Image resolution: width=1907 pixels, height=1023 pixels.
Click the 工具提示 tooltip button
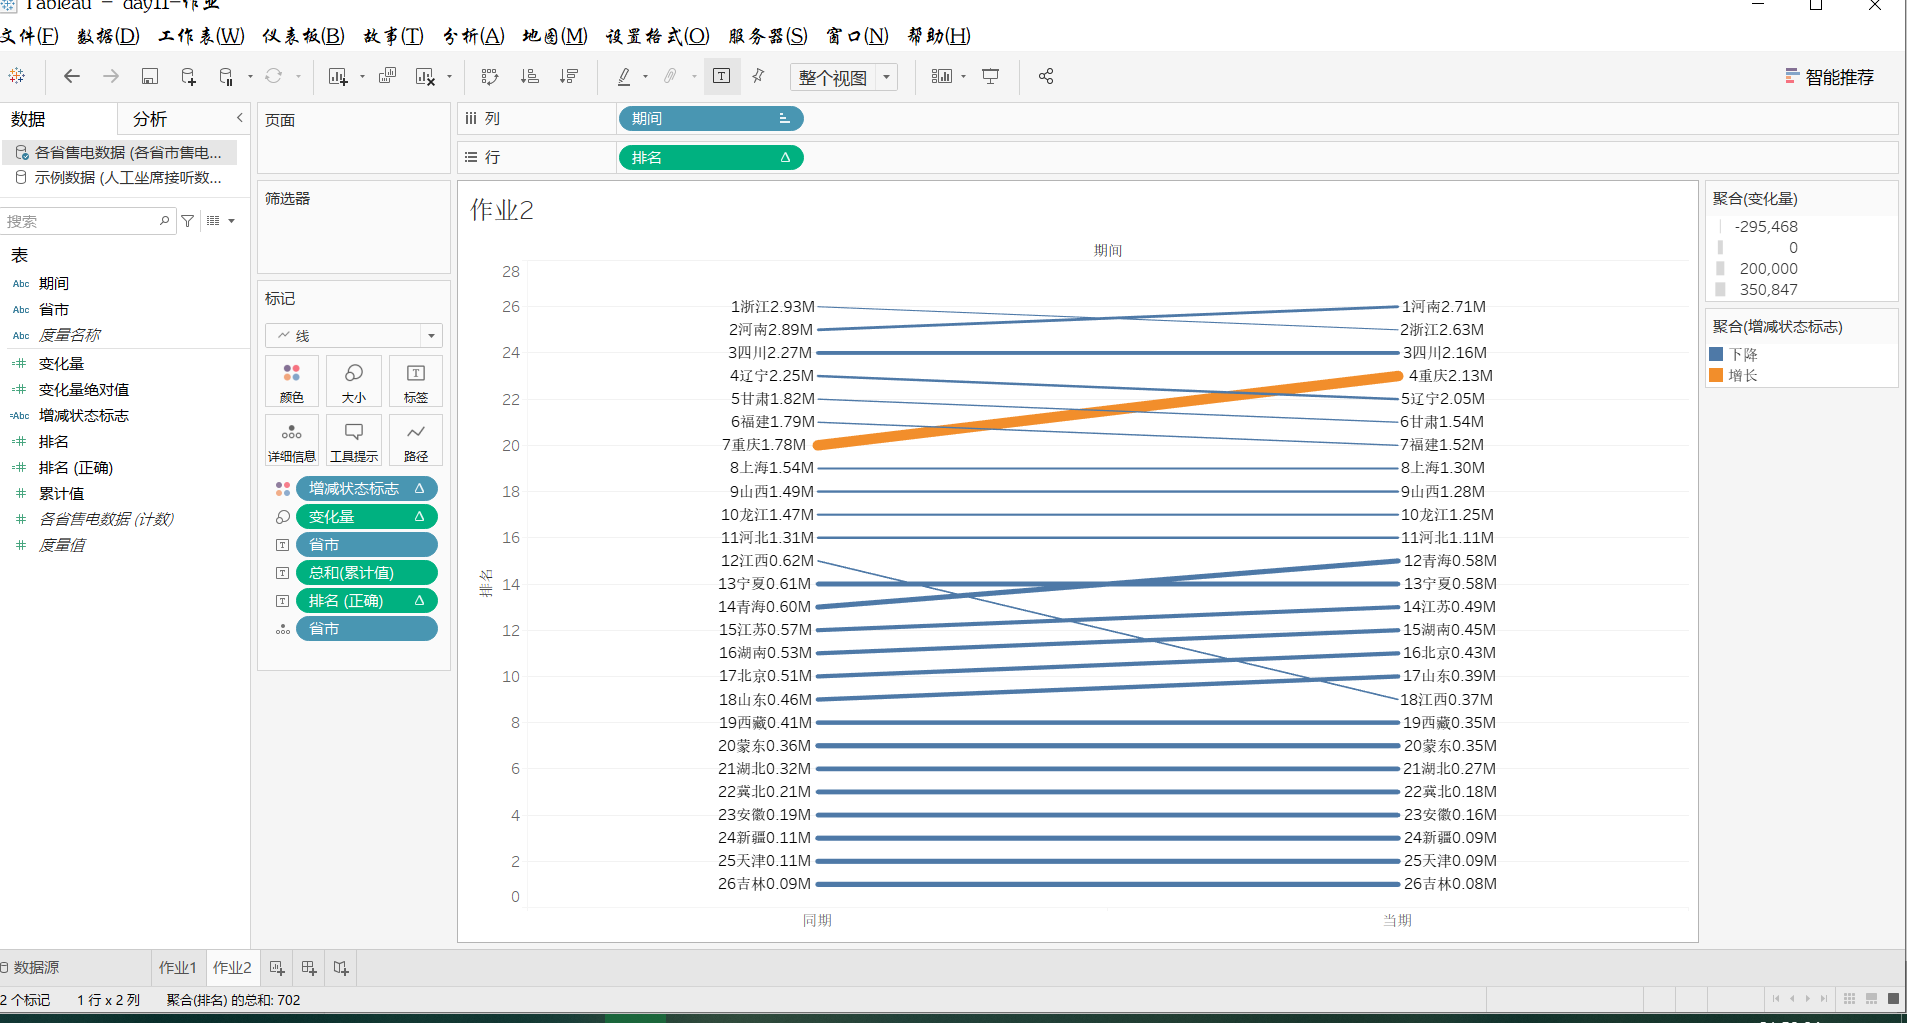[x=354, y=442]
